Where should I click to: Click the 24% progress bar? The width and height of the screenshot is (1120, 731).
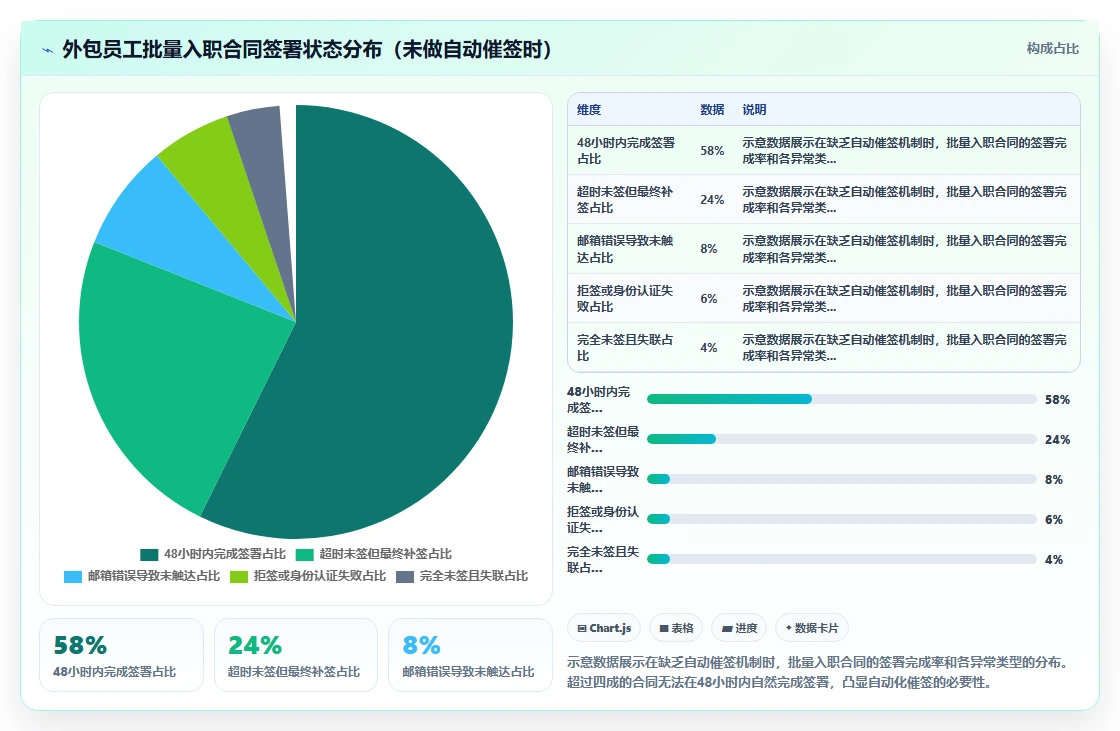(x=841, y=439)
